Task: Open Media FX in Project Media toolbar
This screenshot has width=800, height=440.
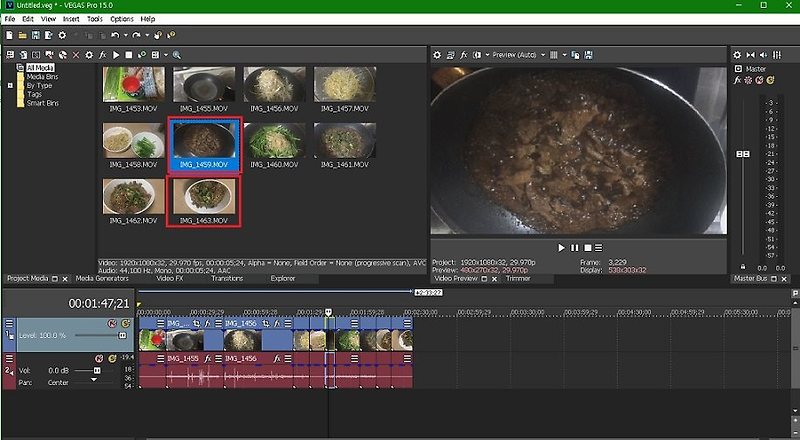Action: coord(103,55)
